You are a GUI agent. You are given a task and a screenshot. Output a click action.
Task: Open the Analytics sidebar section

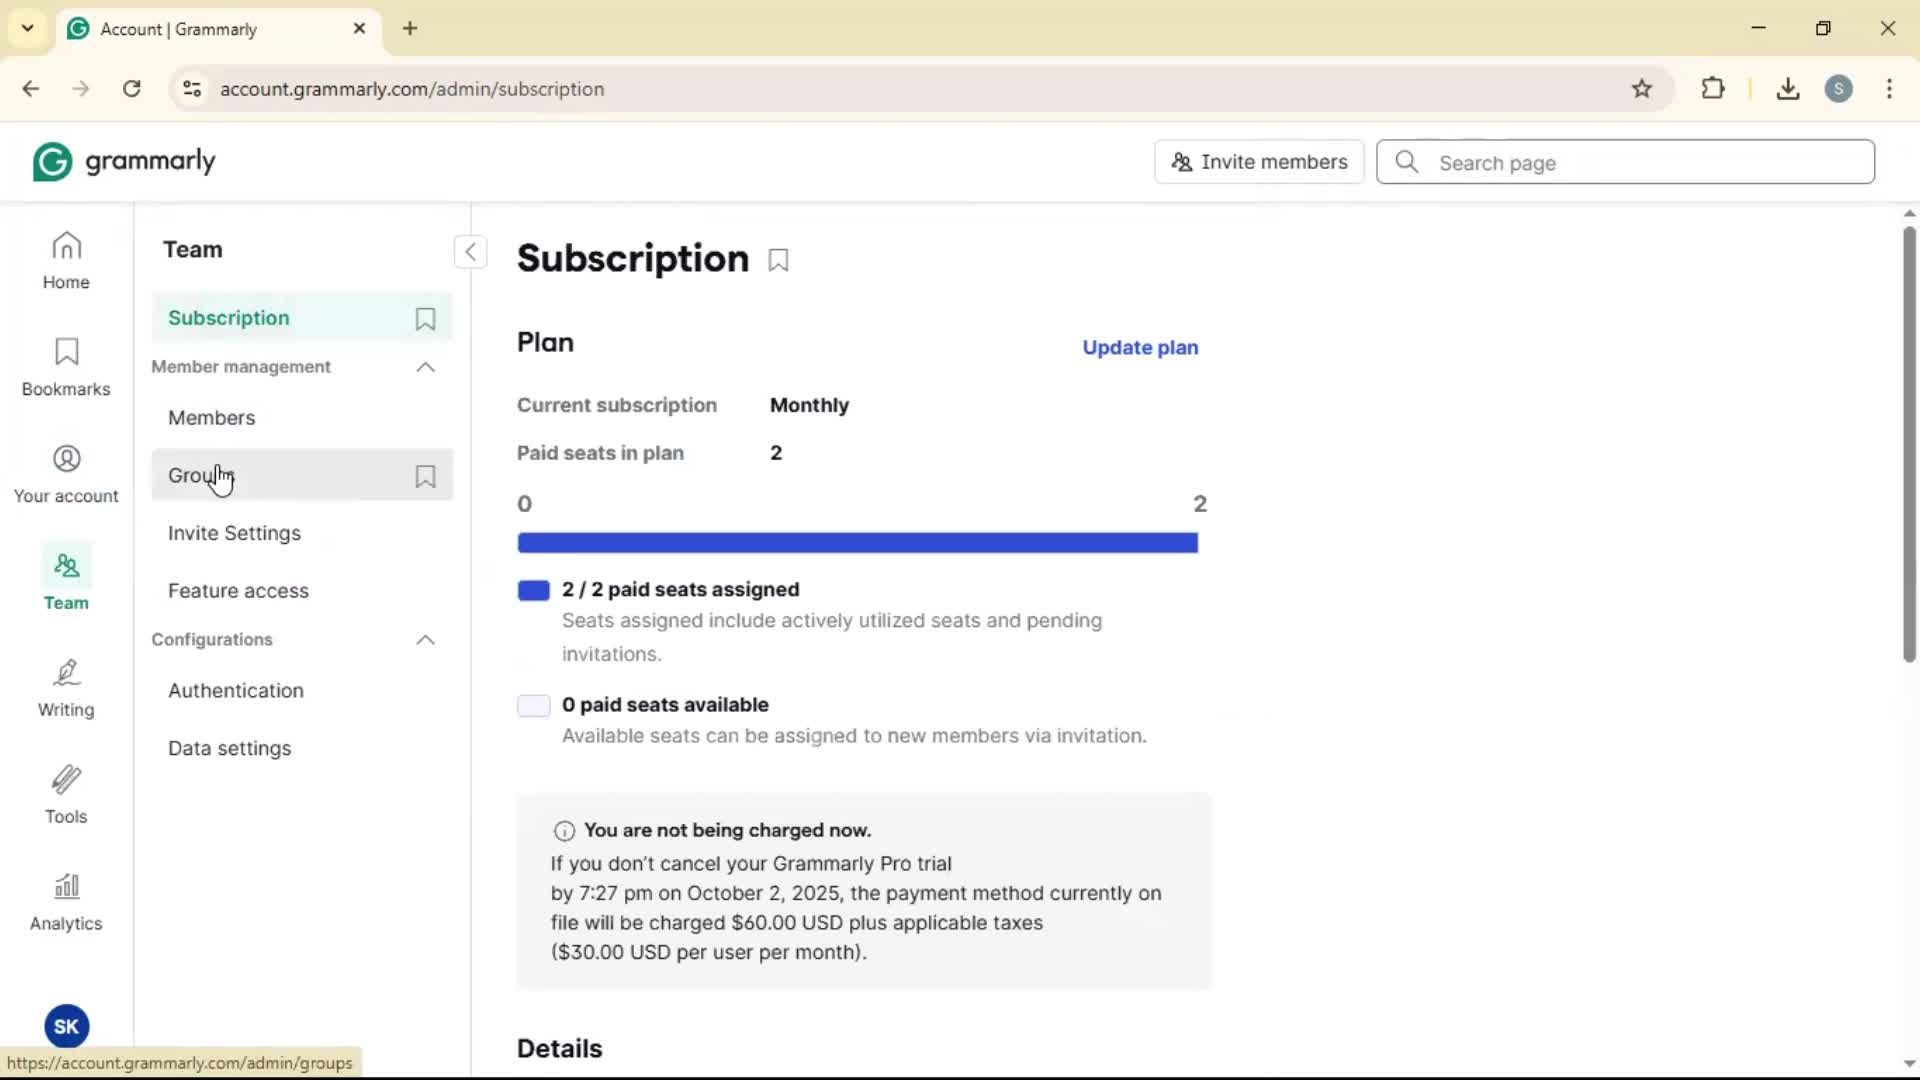pos(66,902)
